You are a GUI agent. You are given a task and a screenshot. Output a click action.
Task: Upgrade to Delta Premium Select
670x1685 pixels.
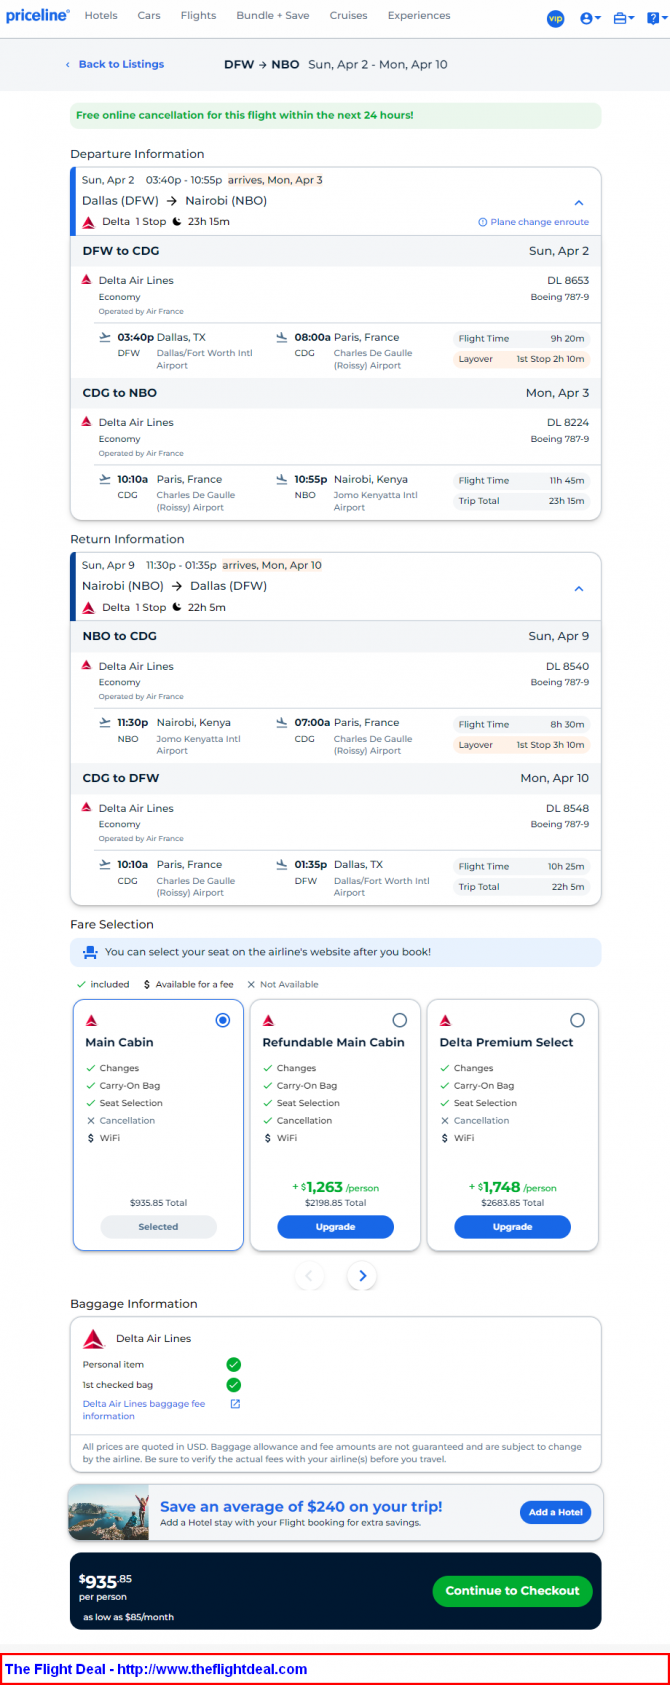click(512, 1227)
